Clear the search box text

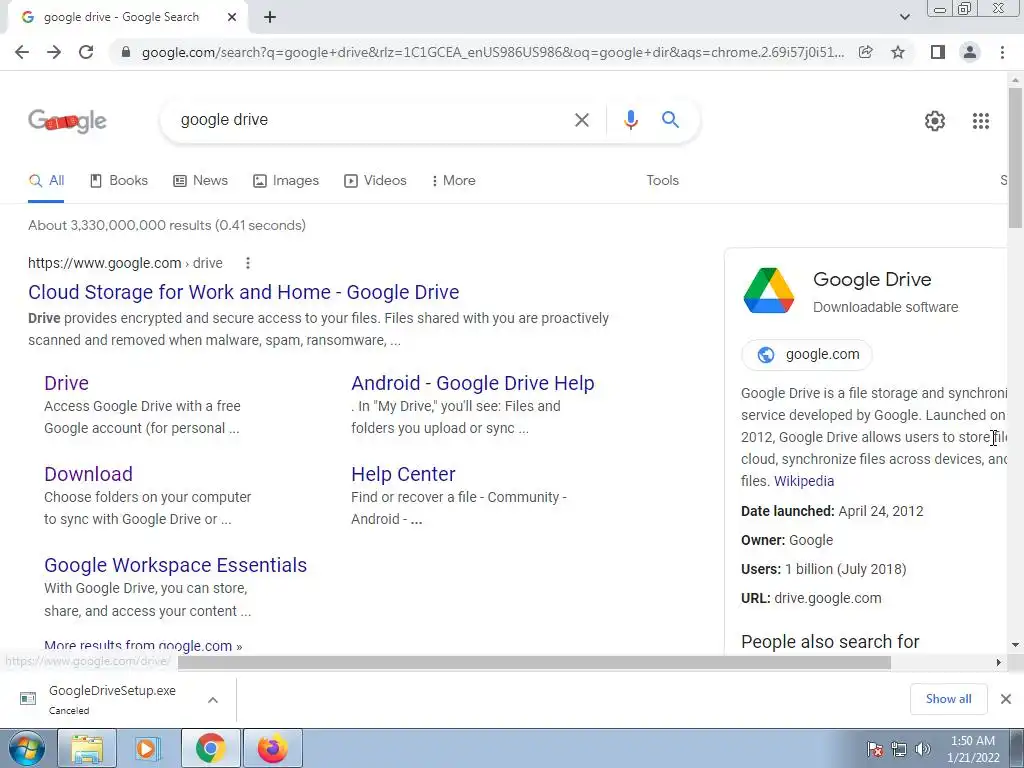(581, 120)
